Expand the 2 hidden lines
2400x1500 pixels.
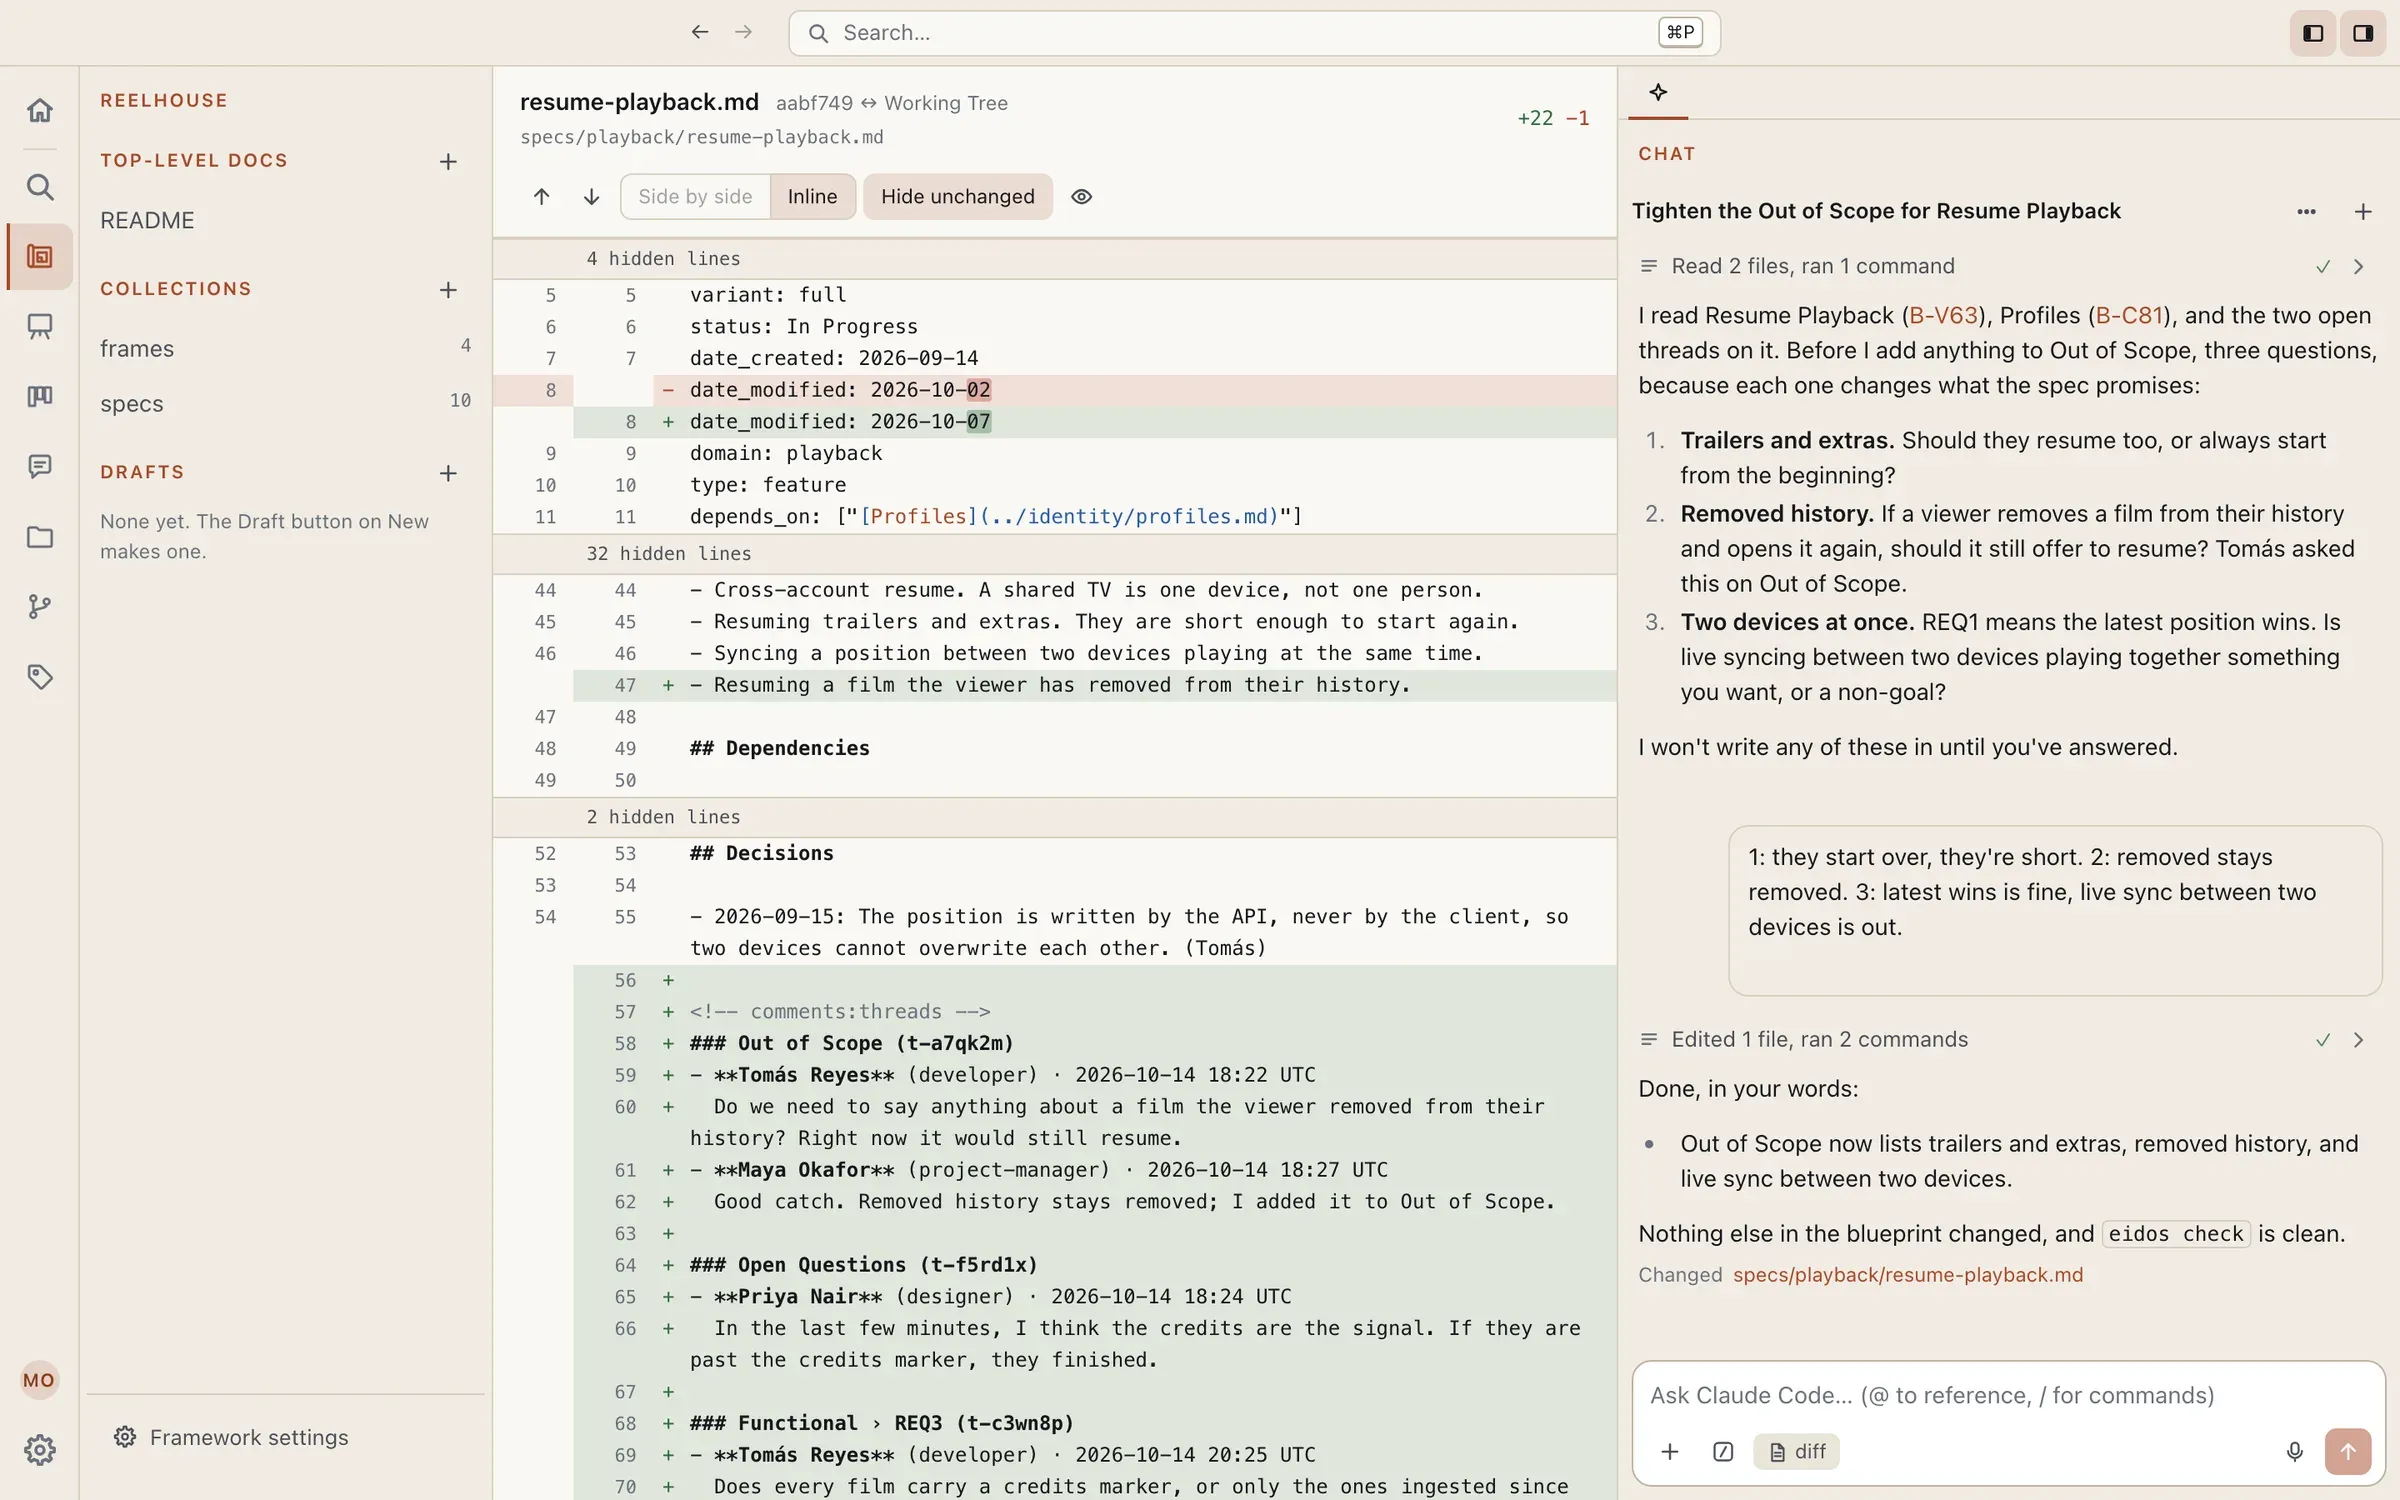[x=1054, y=817]
